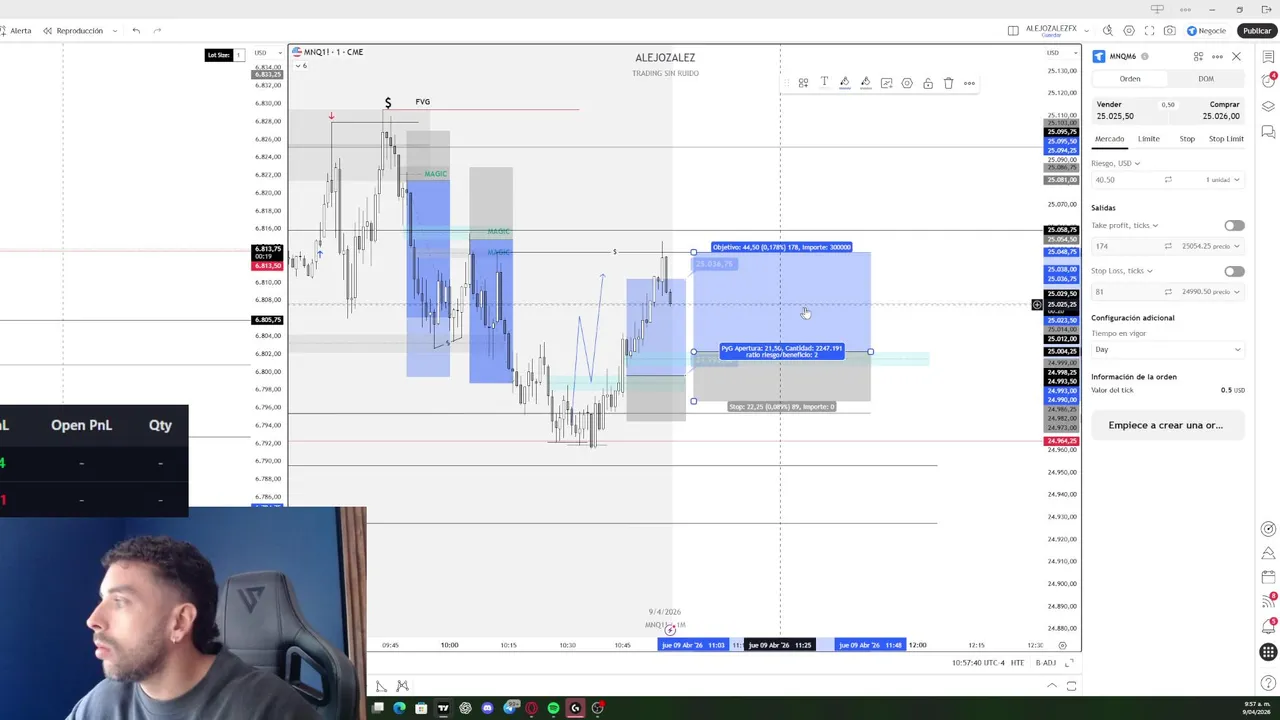Click the calendar sidebar icon
This screenshot has width=1280, height=720.
pos(1268,577)
